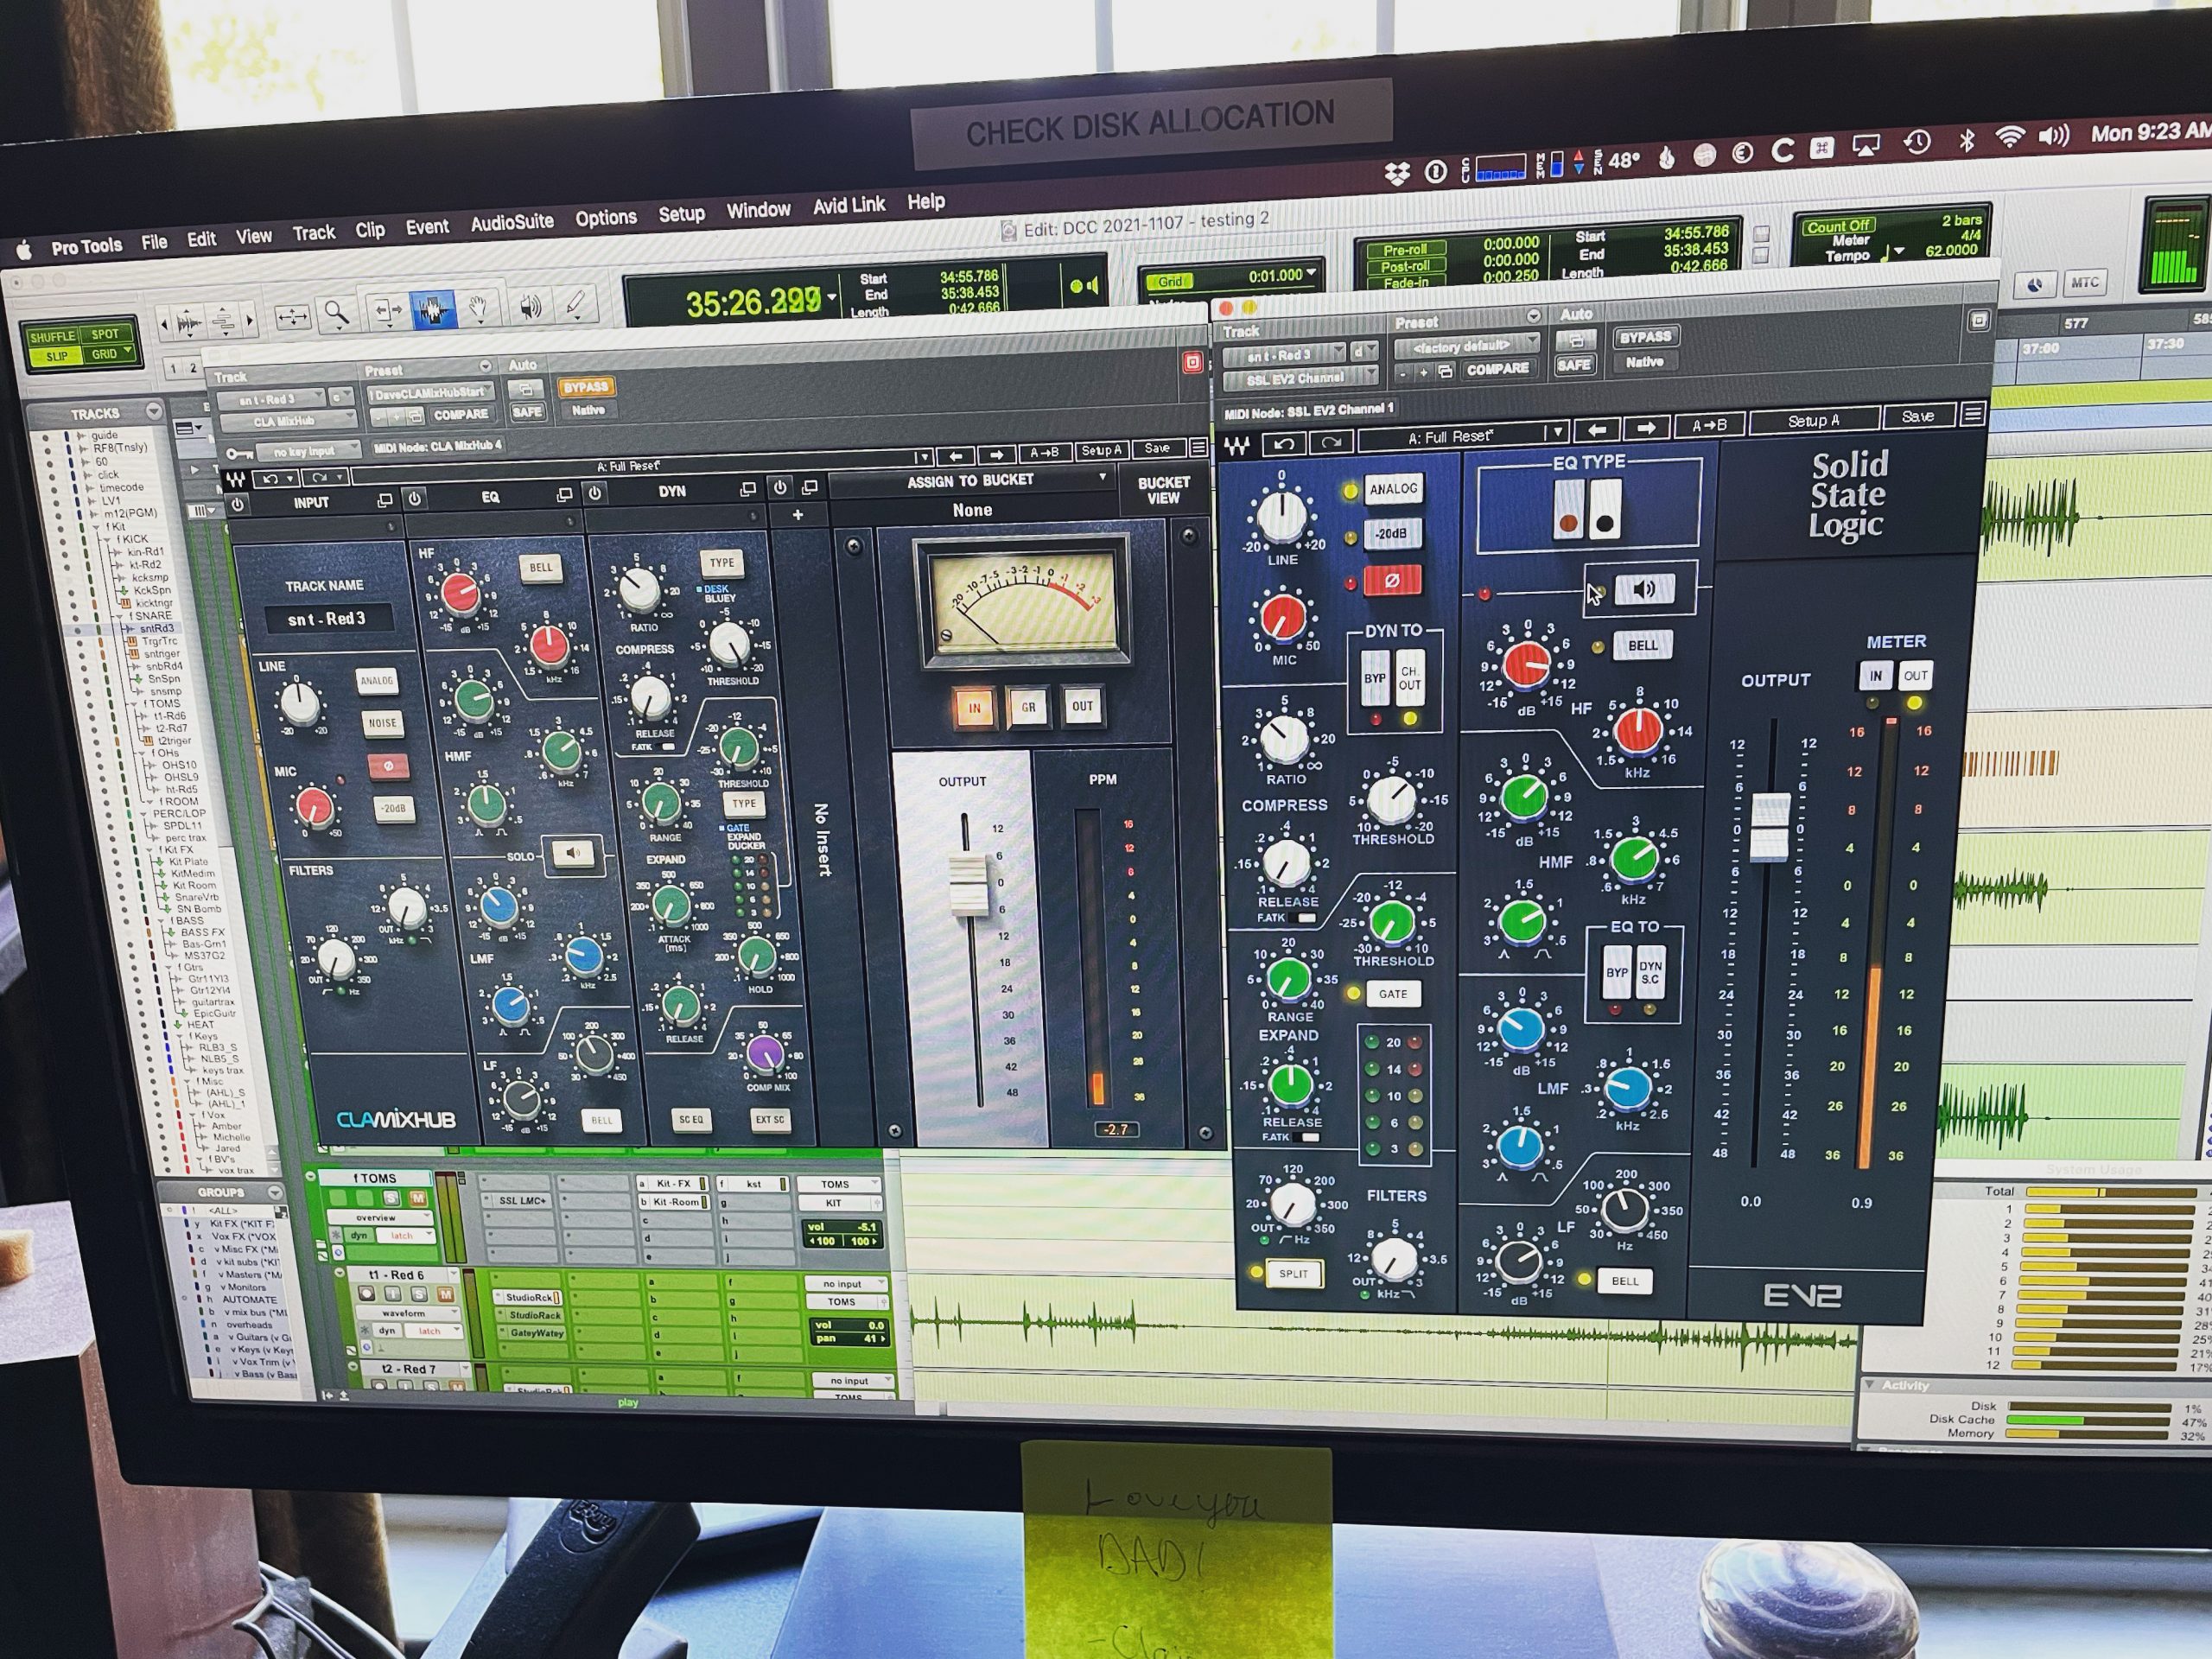Click COMPARE in SSL EV2 window
This screenshot has width=2212, height=1659.
coord(1497,369)
